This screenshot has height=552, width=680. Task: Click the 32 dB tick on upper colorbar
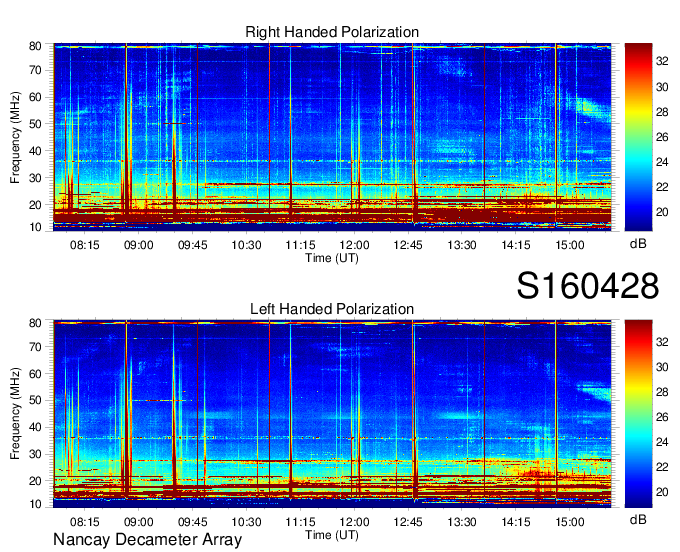pyautogui.click(x=662, y=62)
